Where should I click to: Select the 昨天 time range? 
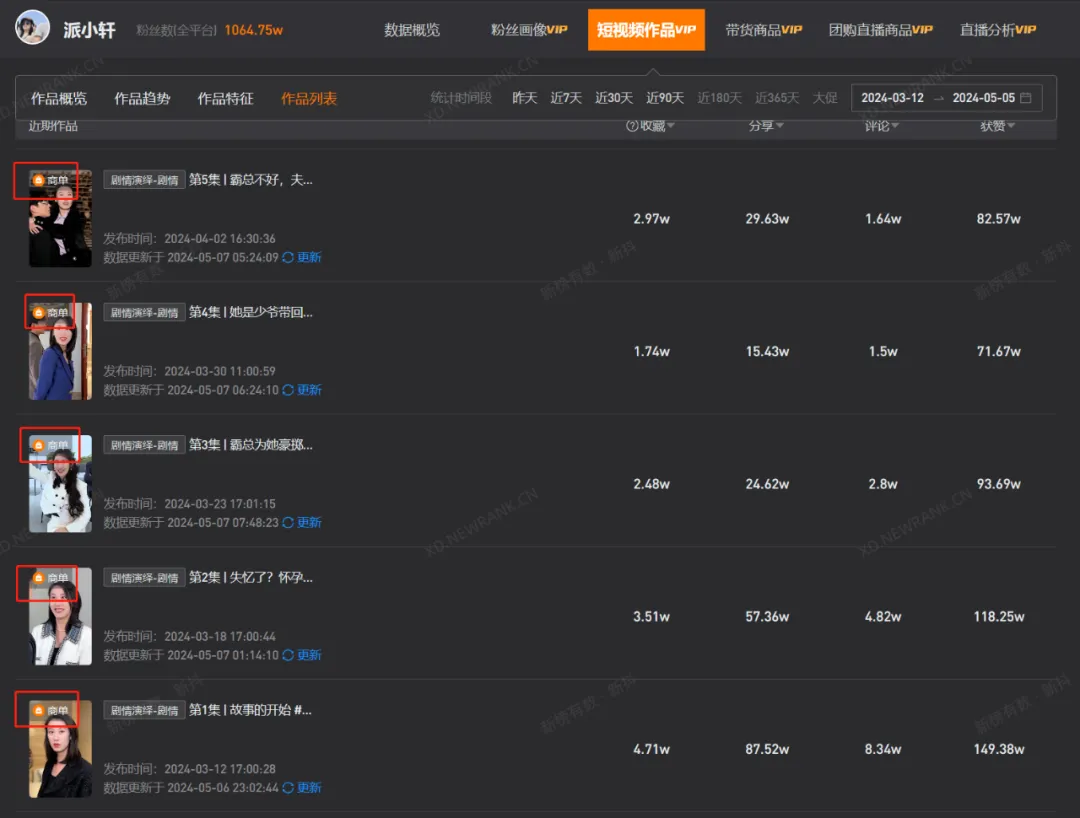[525, 98]
